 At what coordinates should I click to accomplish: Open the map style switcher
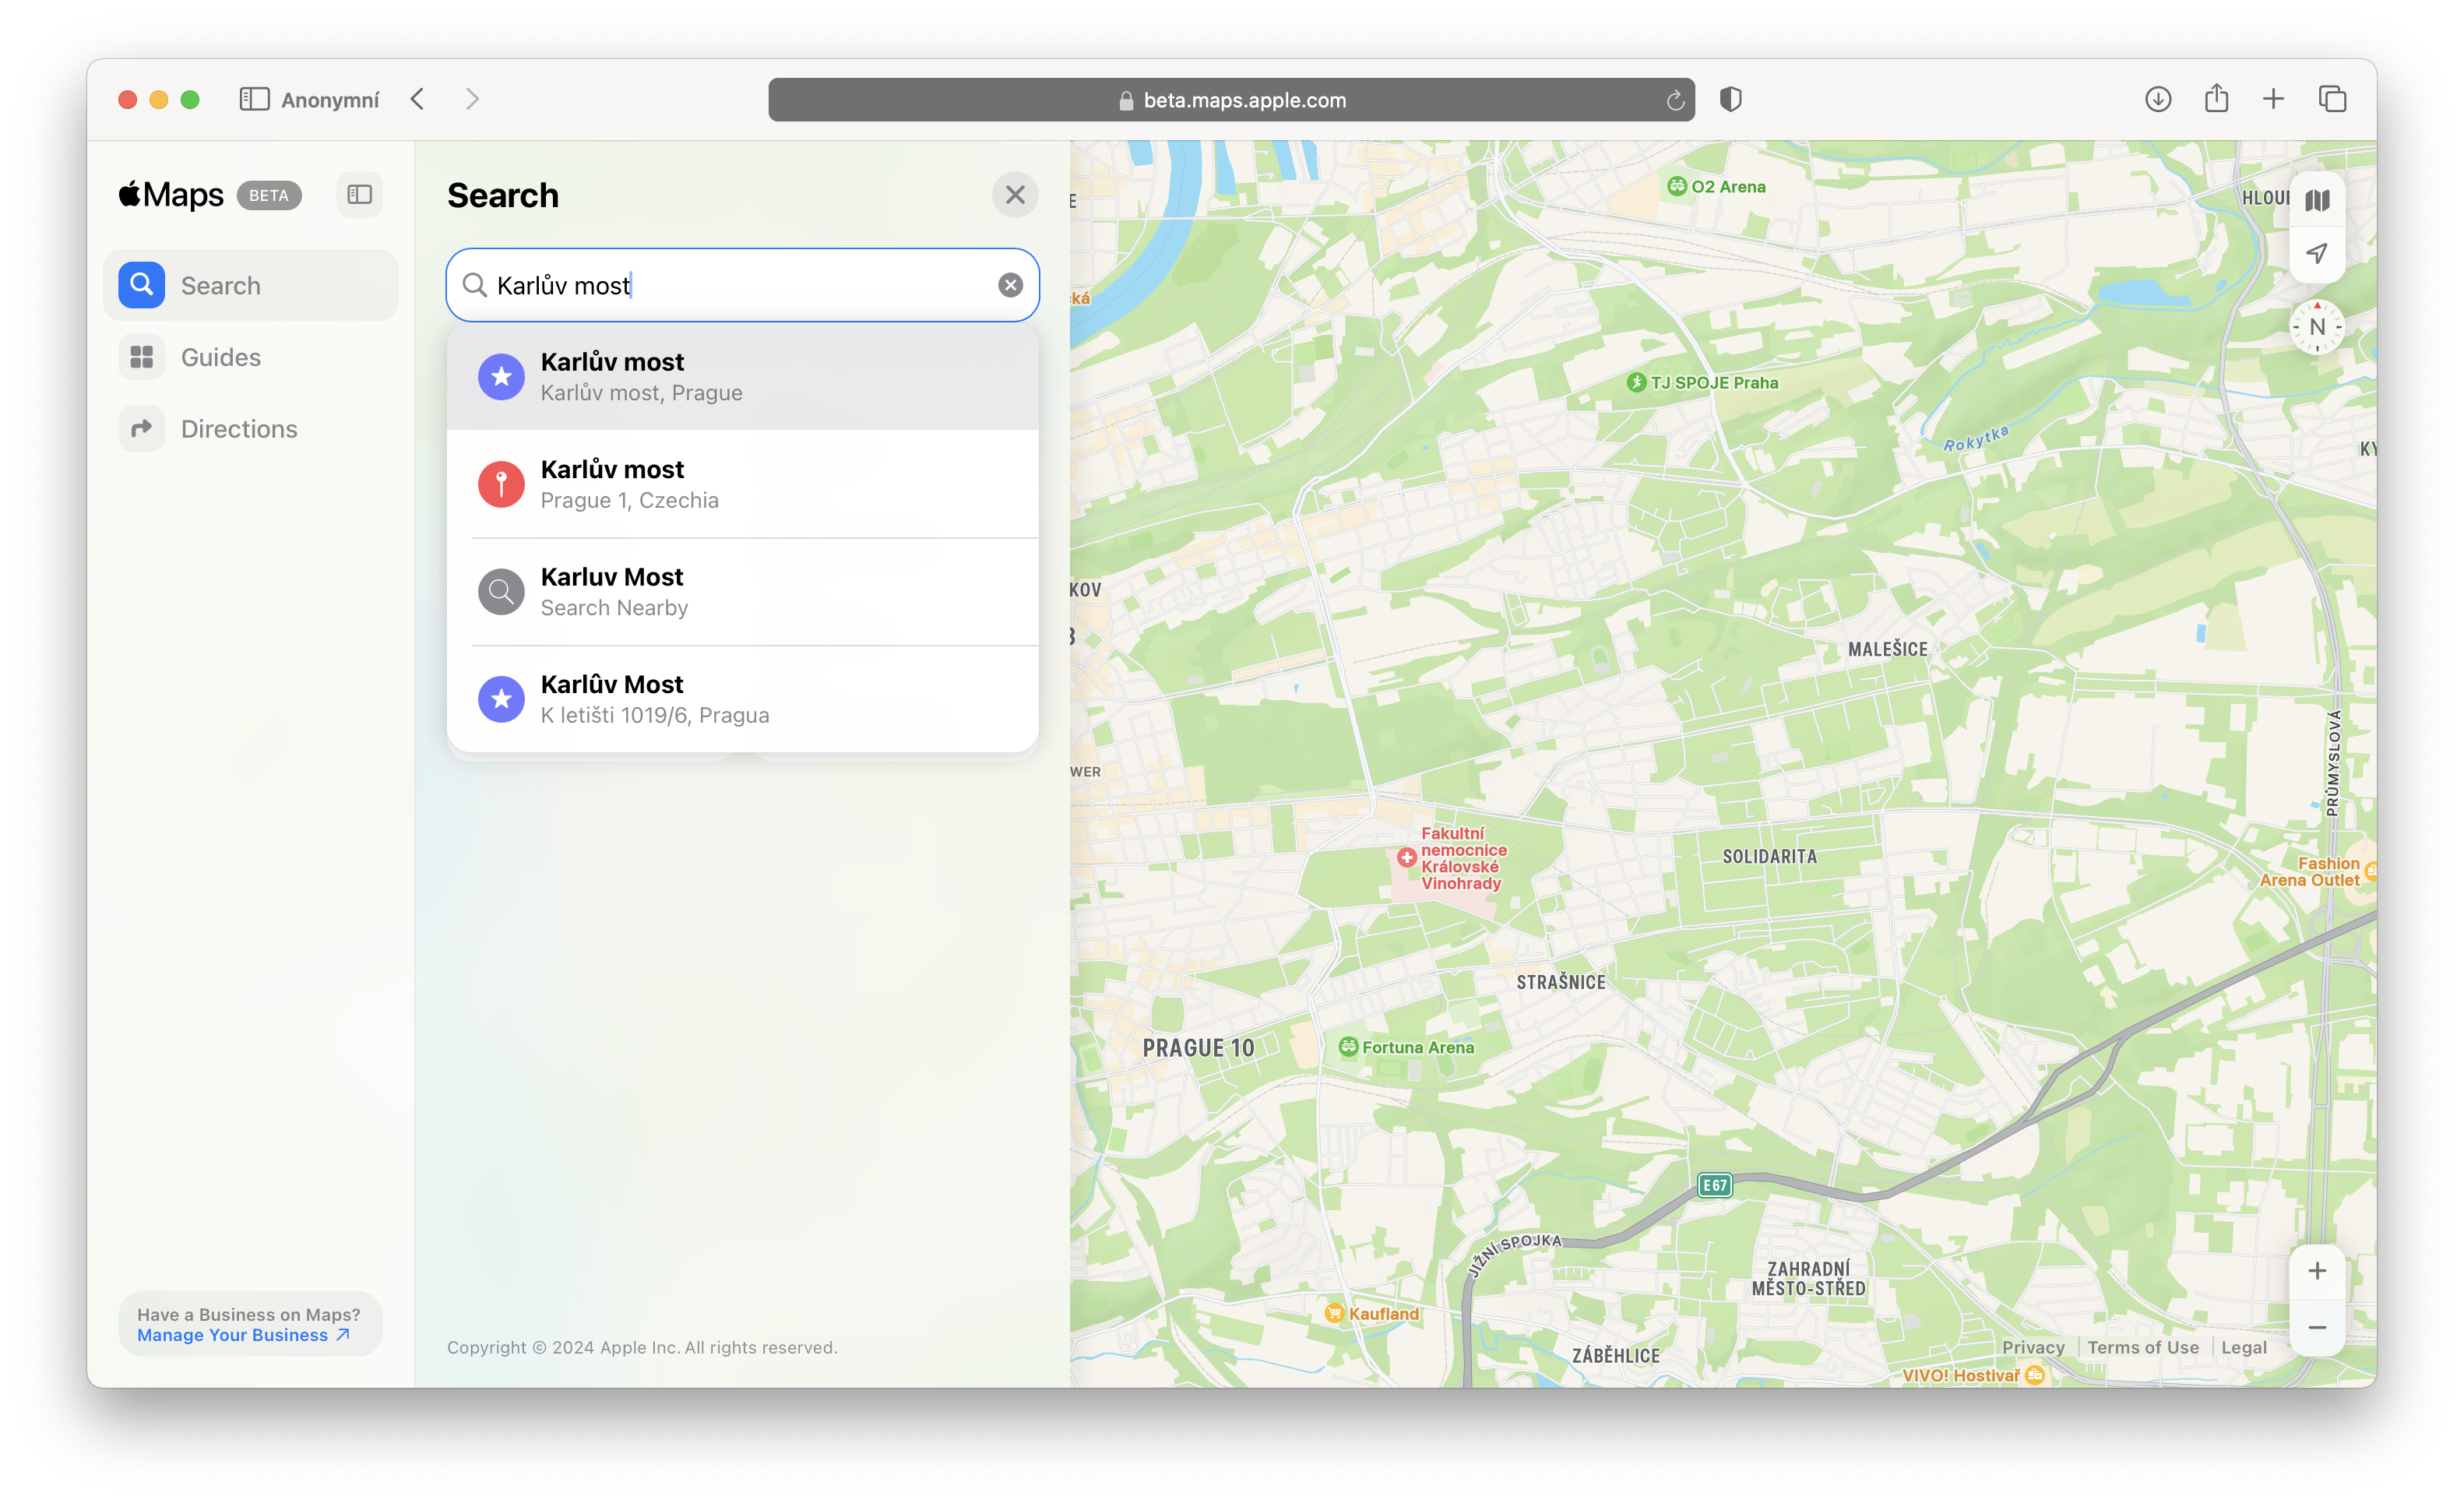tap(2317, 200)
